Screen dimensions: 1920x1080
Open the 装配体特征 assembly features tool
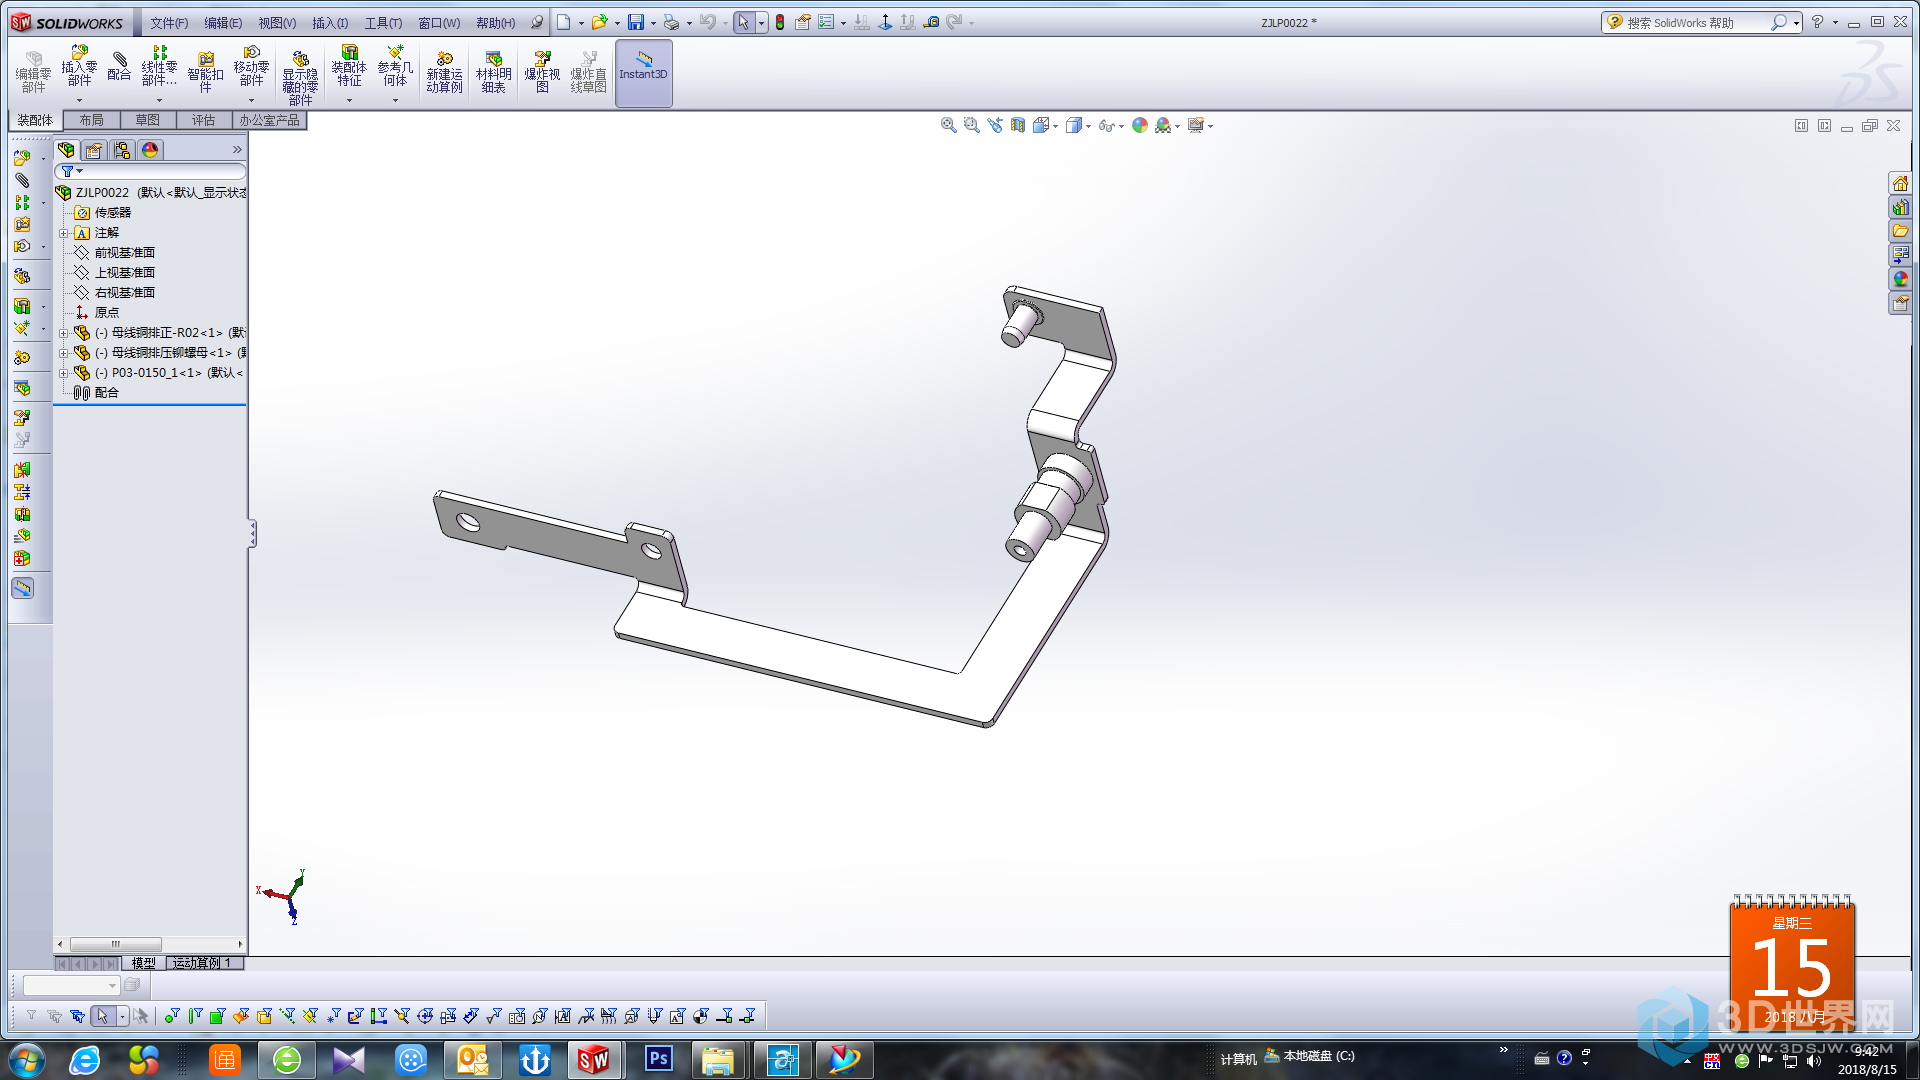349,67
